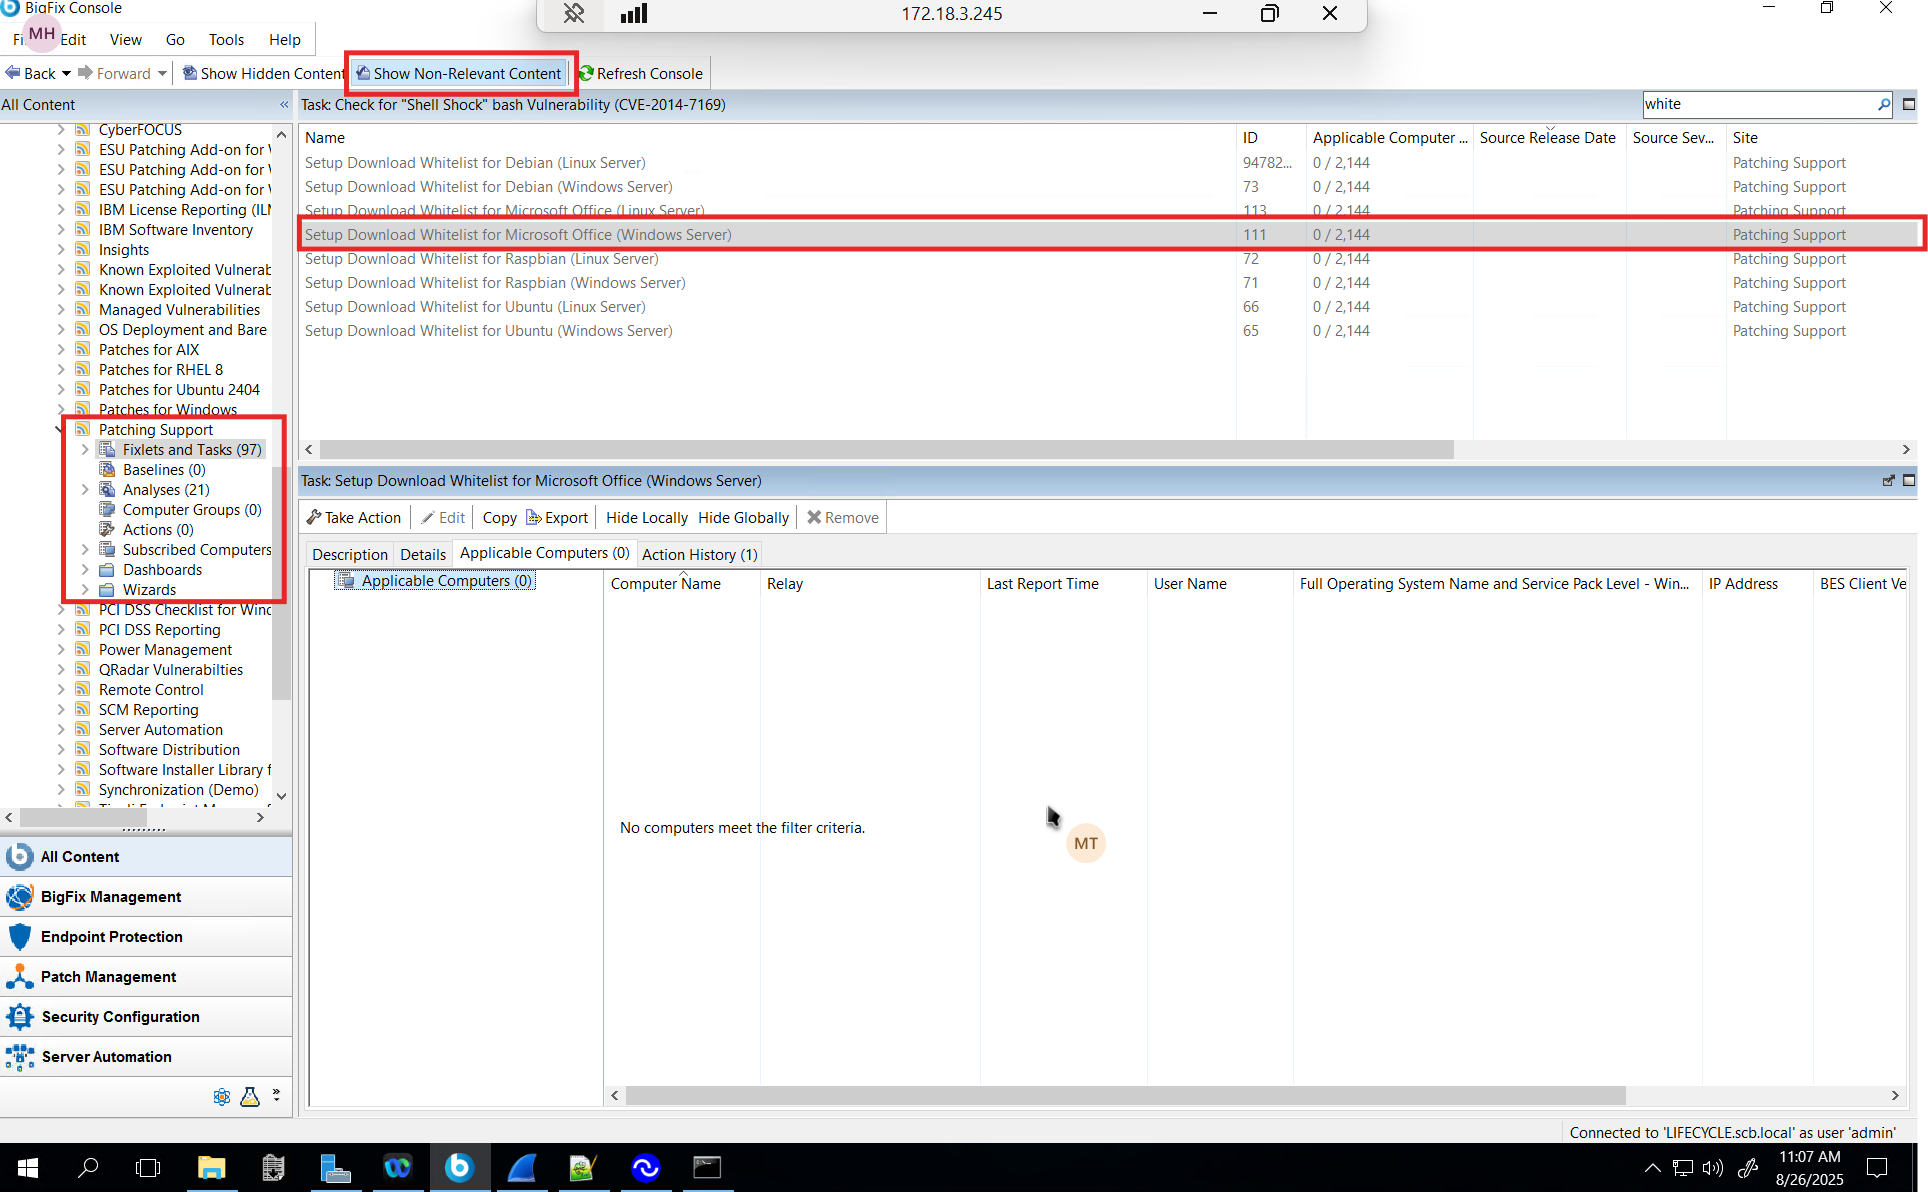Image resolution: width=1928 pixels, height=1192 pixels.
Task: Collapse the All Content navigation pane
Action: [284, 104]
